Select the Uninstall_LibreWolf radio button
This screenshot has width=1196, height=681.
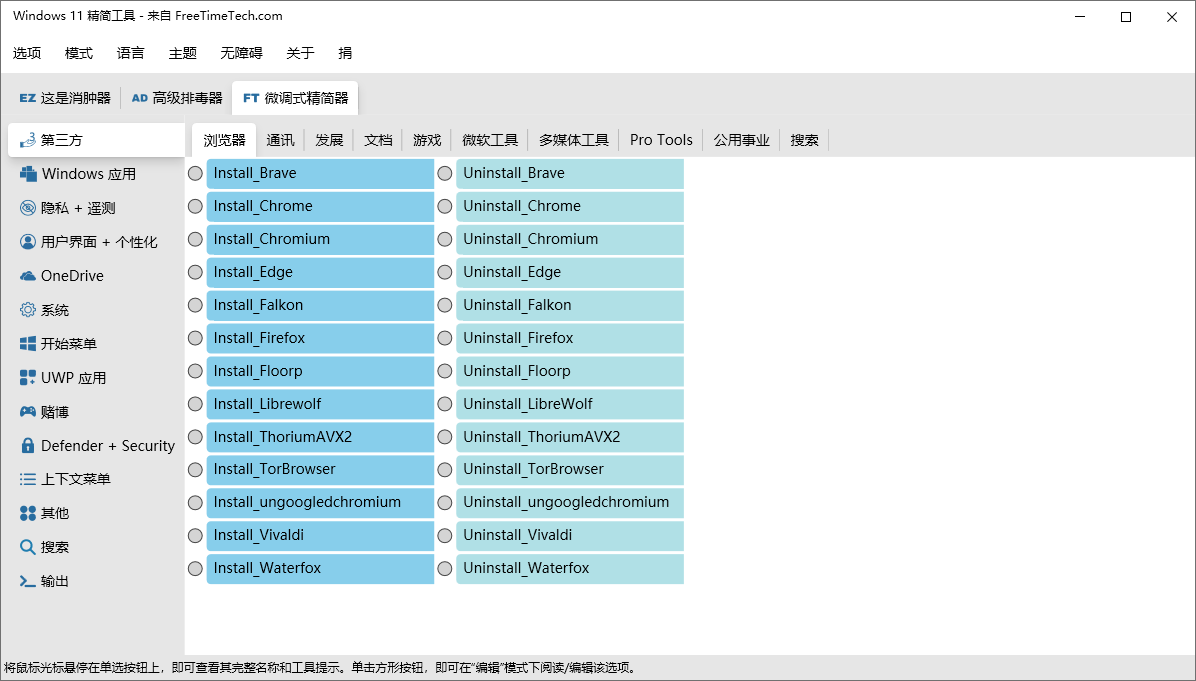coord(445,404)
